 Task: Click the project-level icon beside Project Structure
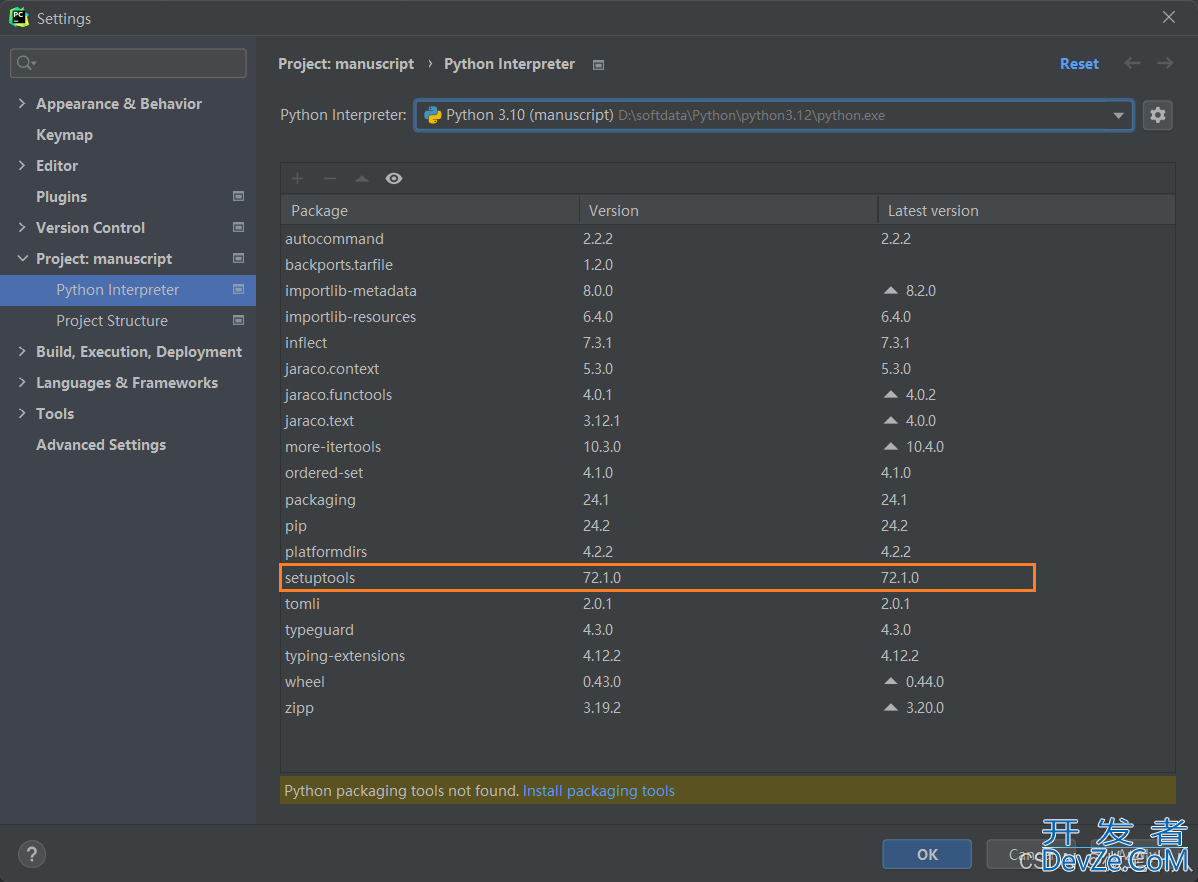(x=238, y=320)
